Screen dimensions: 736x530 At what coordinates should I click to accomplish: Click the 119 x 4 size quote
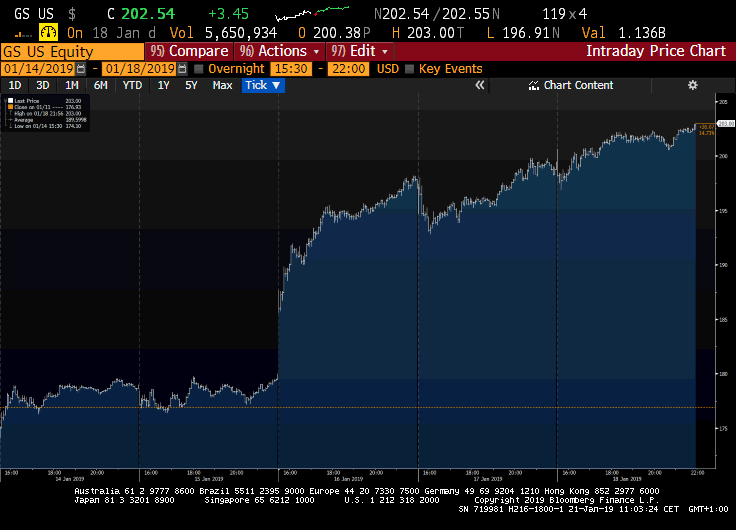pos(565,14)
